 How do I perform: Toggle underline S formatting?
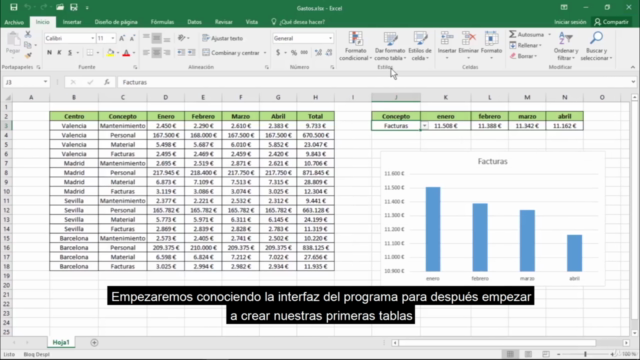(x=70, y=53)
